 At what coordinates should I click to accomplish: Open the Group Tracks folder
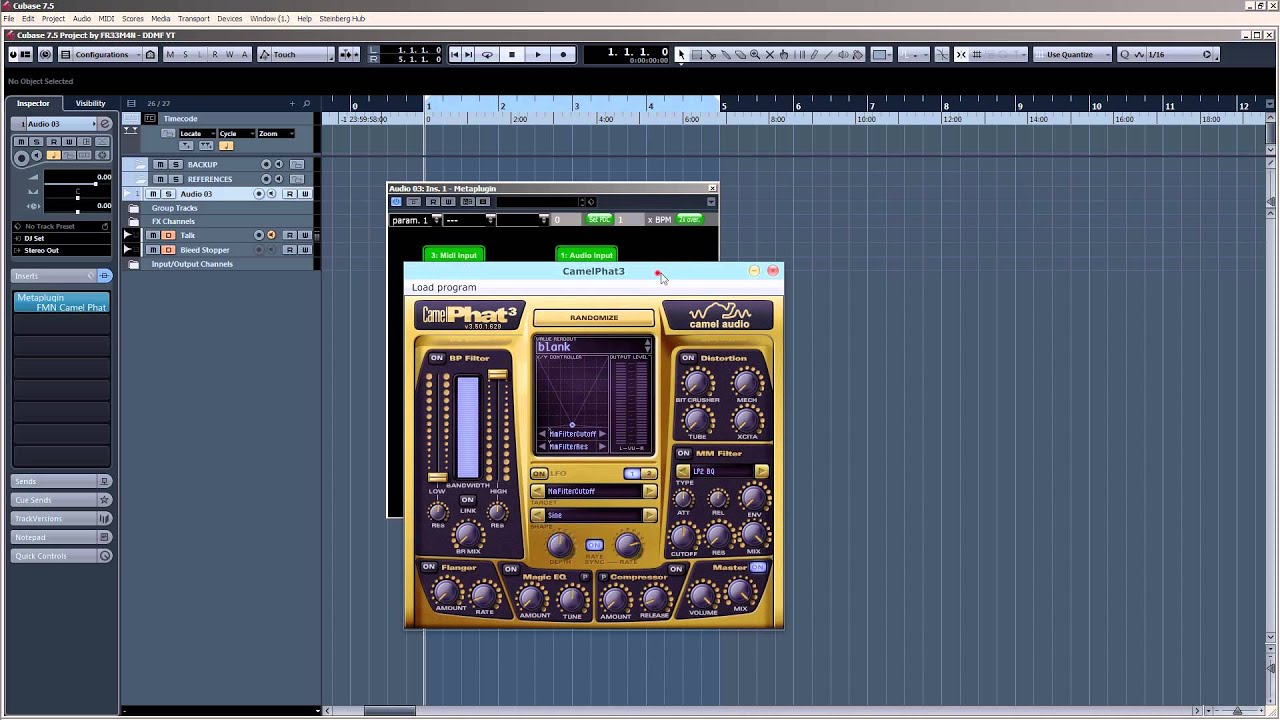tap(133, 208)
